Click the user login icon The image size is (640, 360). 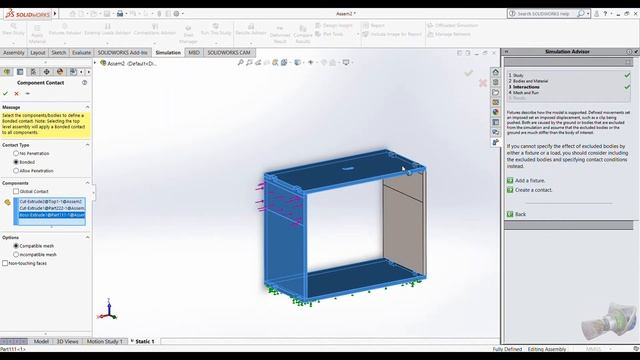tap(596, 13)
